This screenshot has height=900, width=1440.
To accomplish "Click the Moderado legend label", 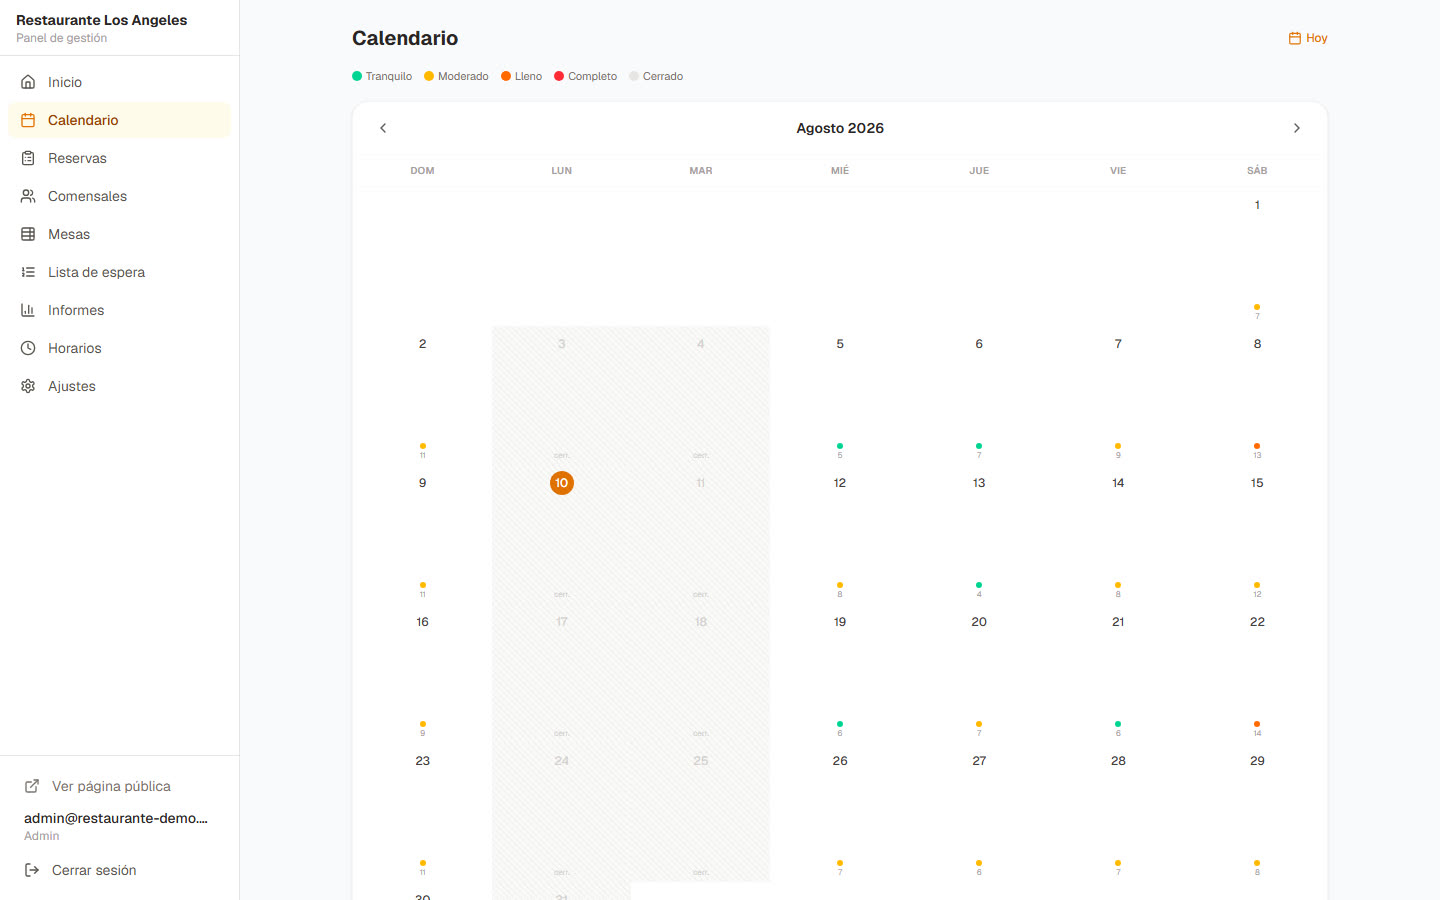I will (x=463, y=76).
